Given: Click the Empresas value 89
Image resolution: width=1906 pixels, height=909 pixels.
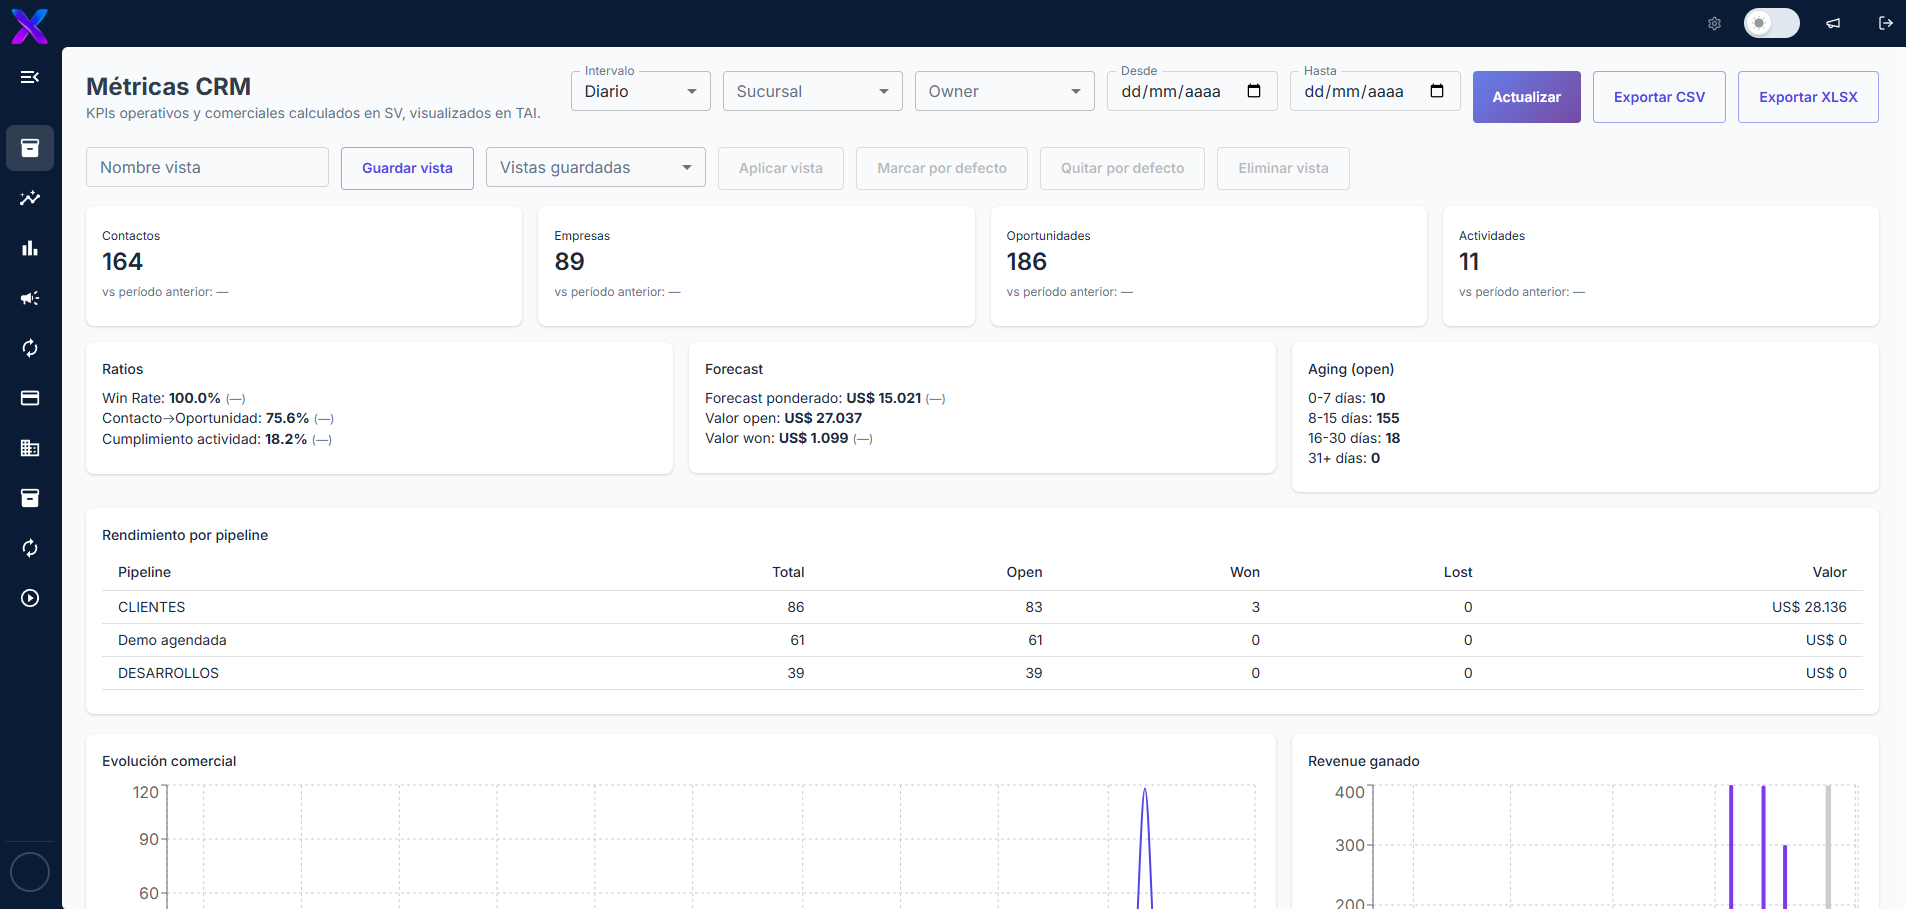Looking at the screenshot, I should tap(569, 262).
